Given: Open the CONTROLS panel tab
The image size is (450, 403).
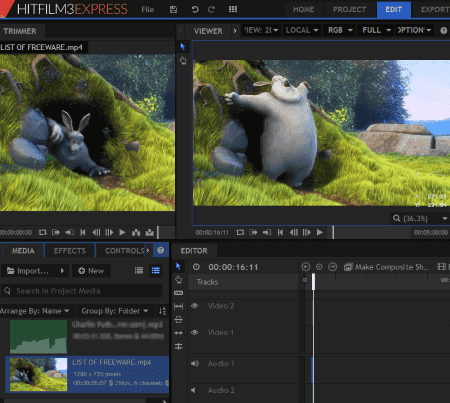Looking at the screenshot, I should click(x=124, y=251).
